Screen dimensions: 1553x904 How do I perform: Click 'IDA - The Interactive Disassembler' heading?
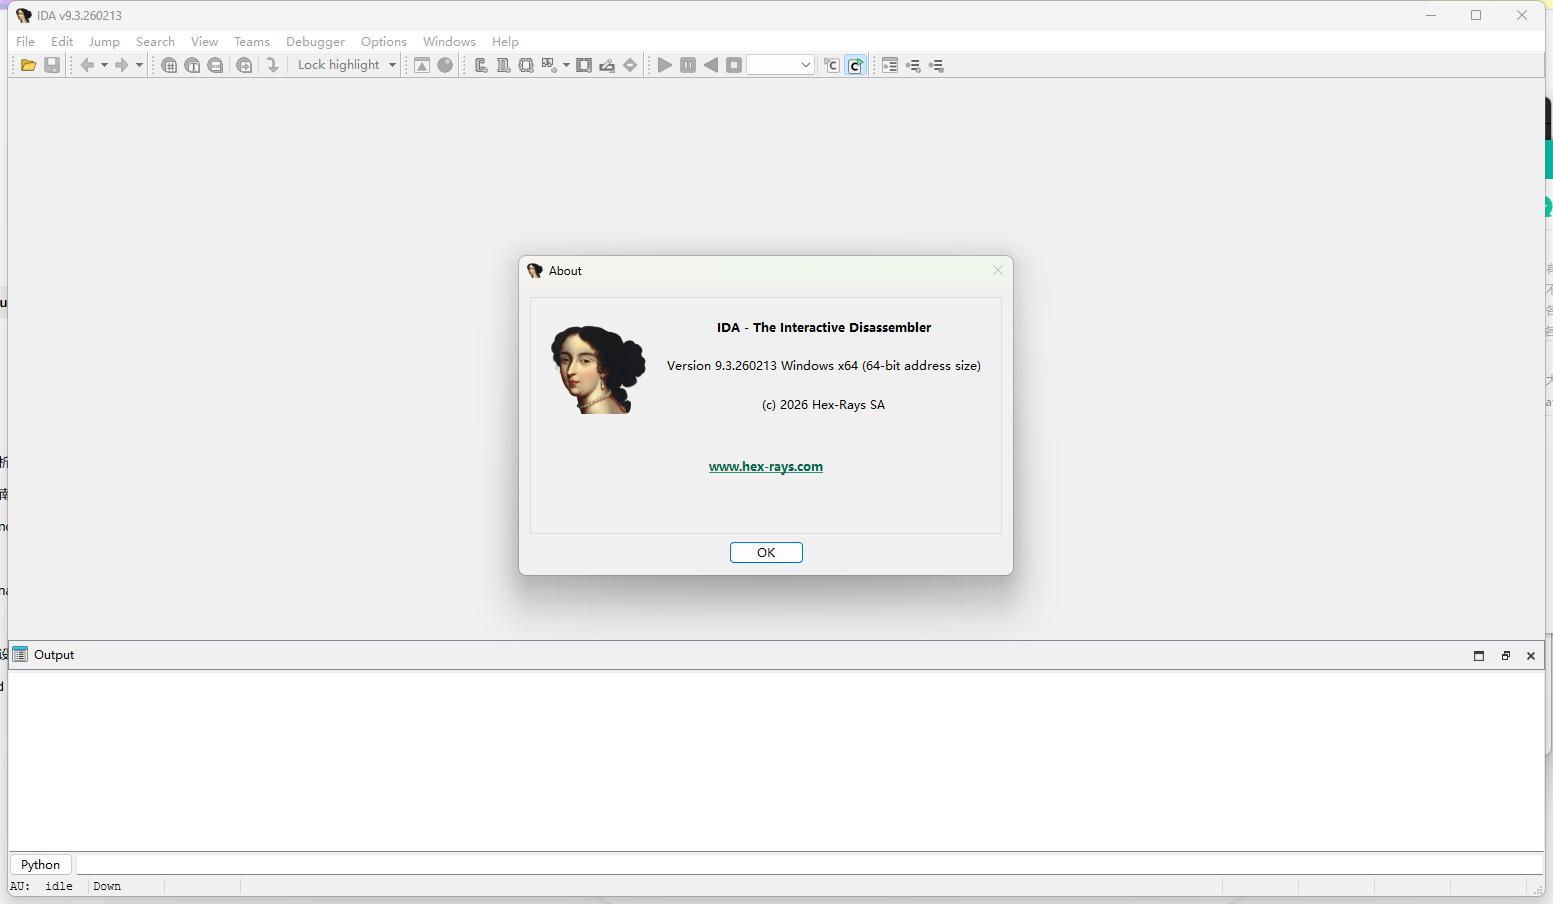pyautogui.click(x=824, y=327)
